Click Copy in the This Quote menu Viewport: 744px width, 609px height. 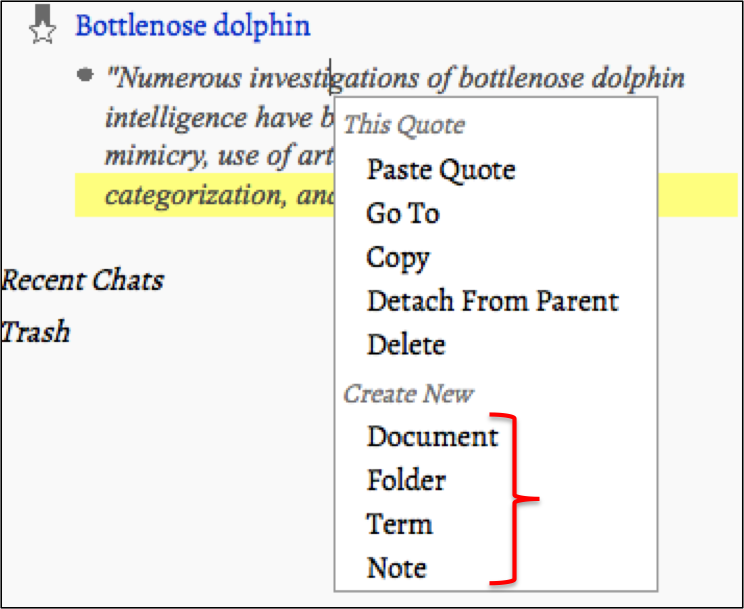(x=397, y=257)
